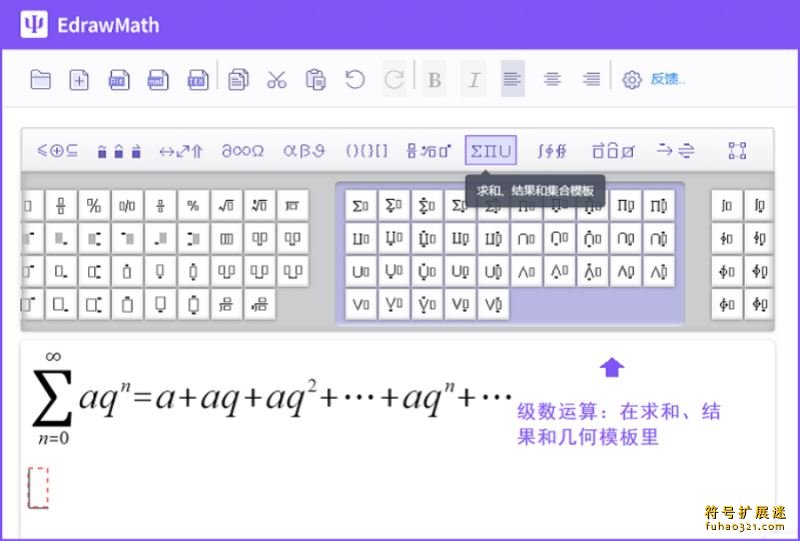Insert product Π with subscript limit only
Viewport: 800px width, 541px height.
coord(626,206)
